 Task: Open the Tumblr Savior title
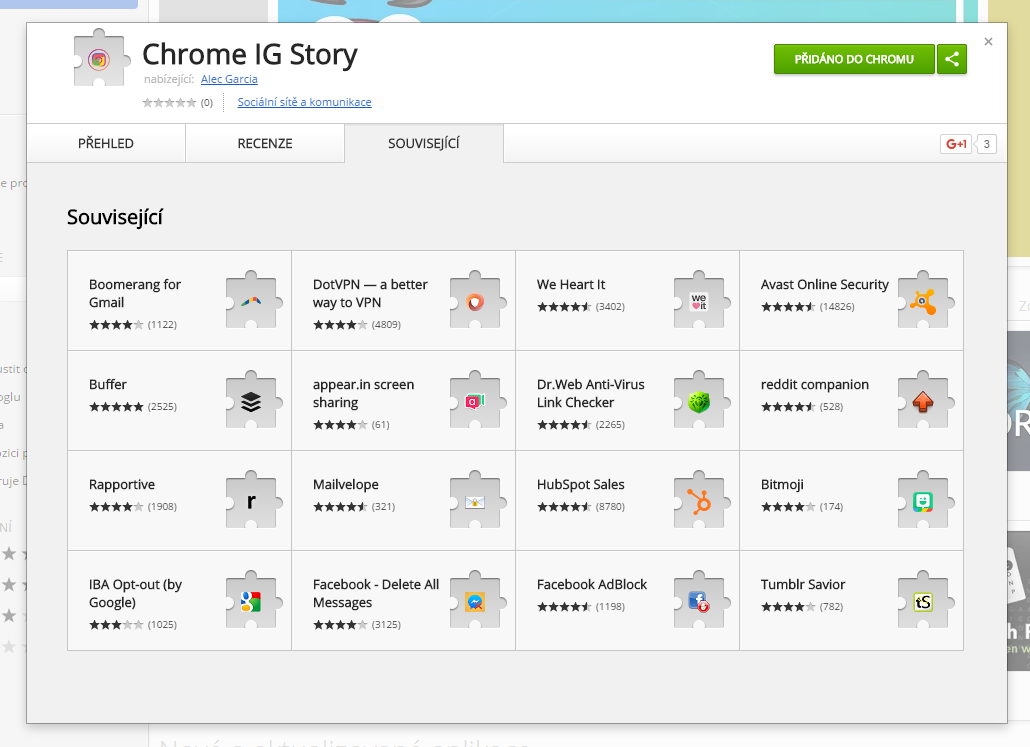click(803, 584)
